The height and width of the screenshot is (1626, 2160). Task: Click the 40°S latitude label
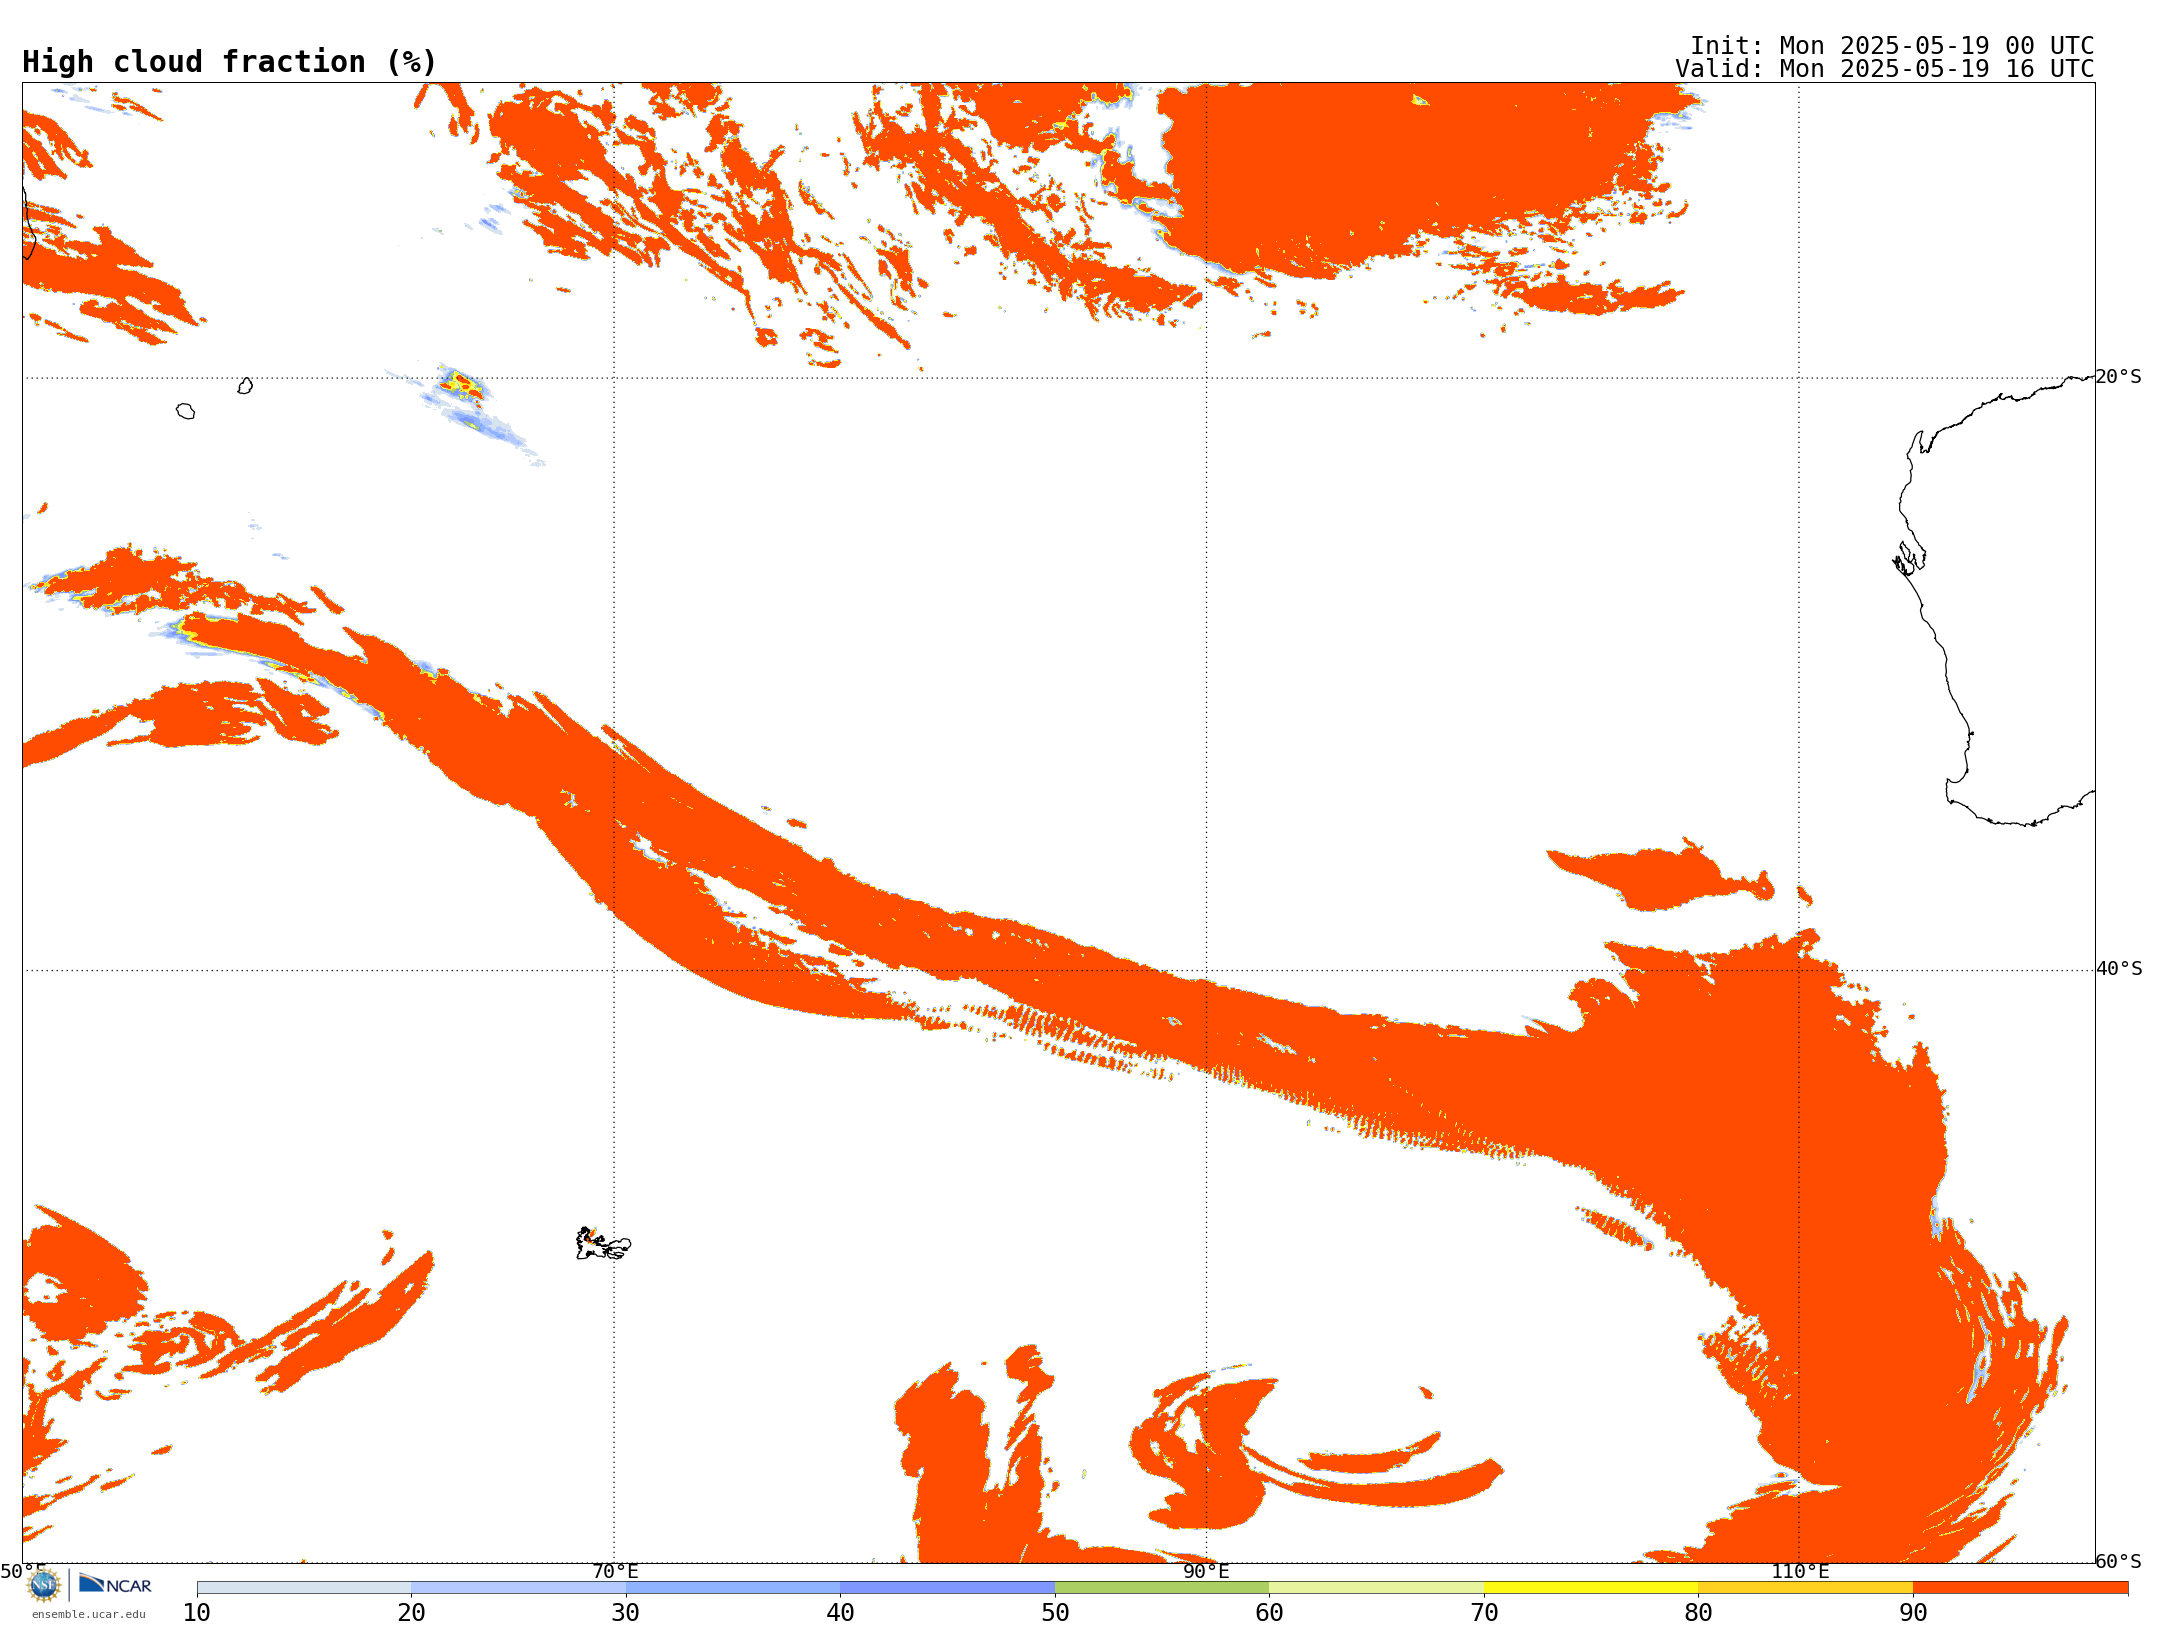(2119, 969)
